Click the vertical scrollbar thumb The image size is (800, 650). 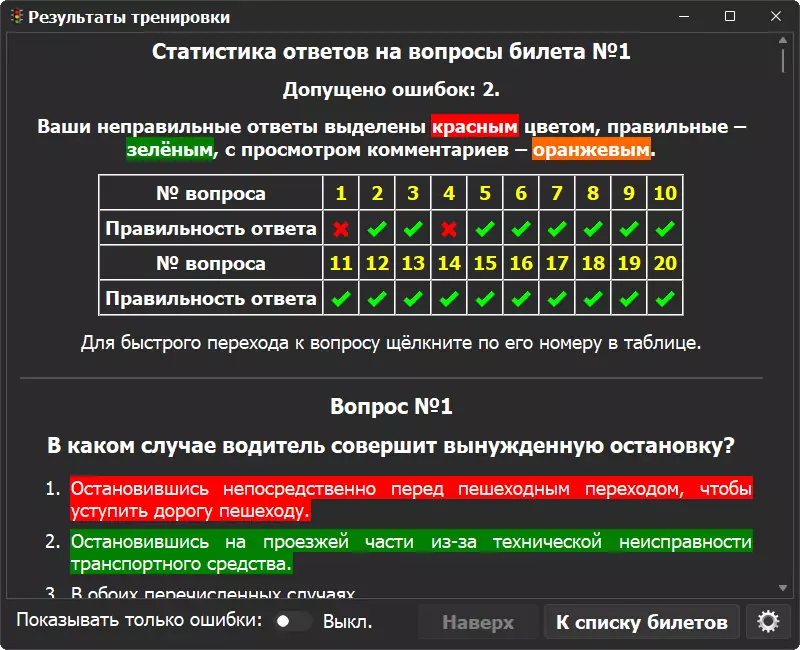783,60
